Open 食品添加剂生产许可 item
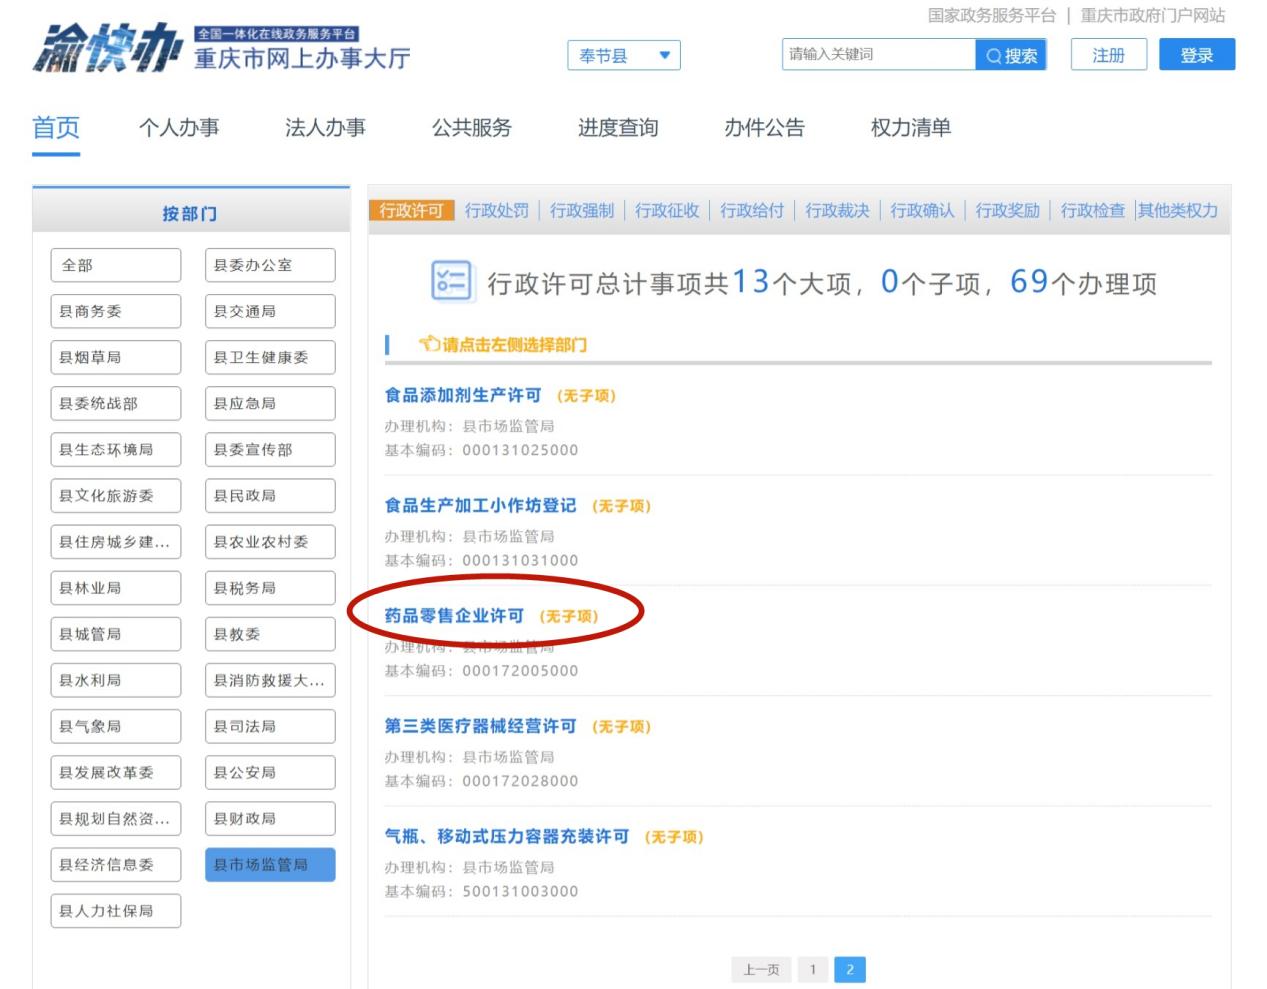1267x989 pixels. coord(462,395)
